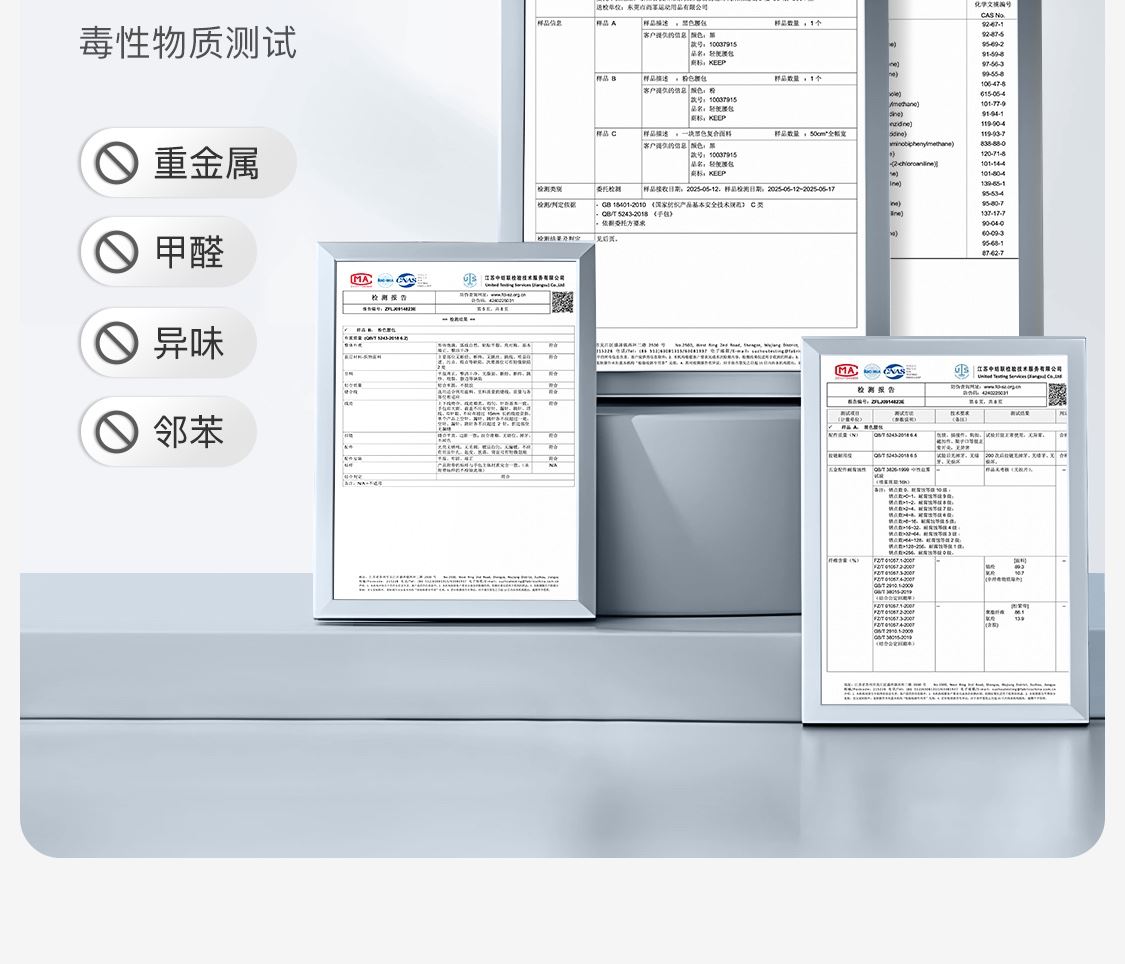
Task: Click the QR code on right framed report
Action: tap(1056, 394)
